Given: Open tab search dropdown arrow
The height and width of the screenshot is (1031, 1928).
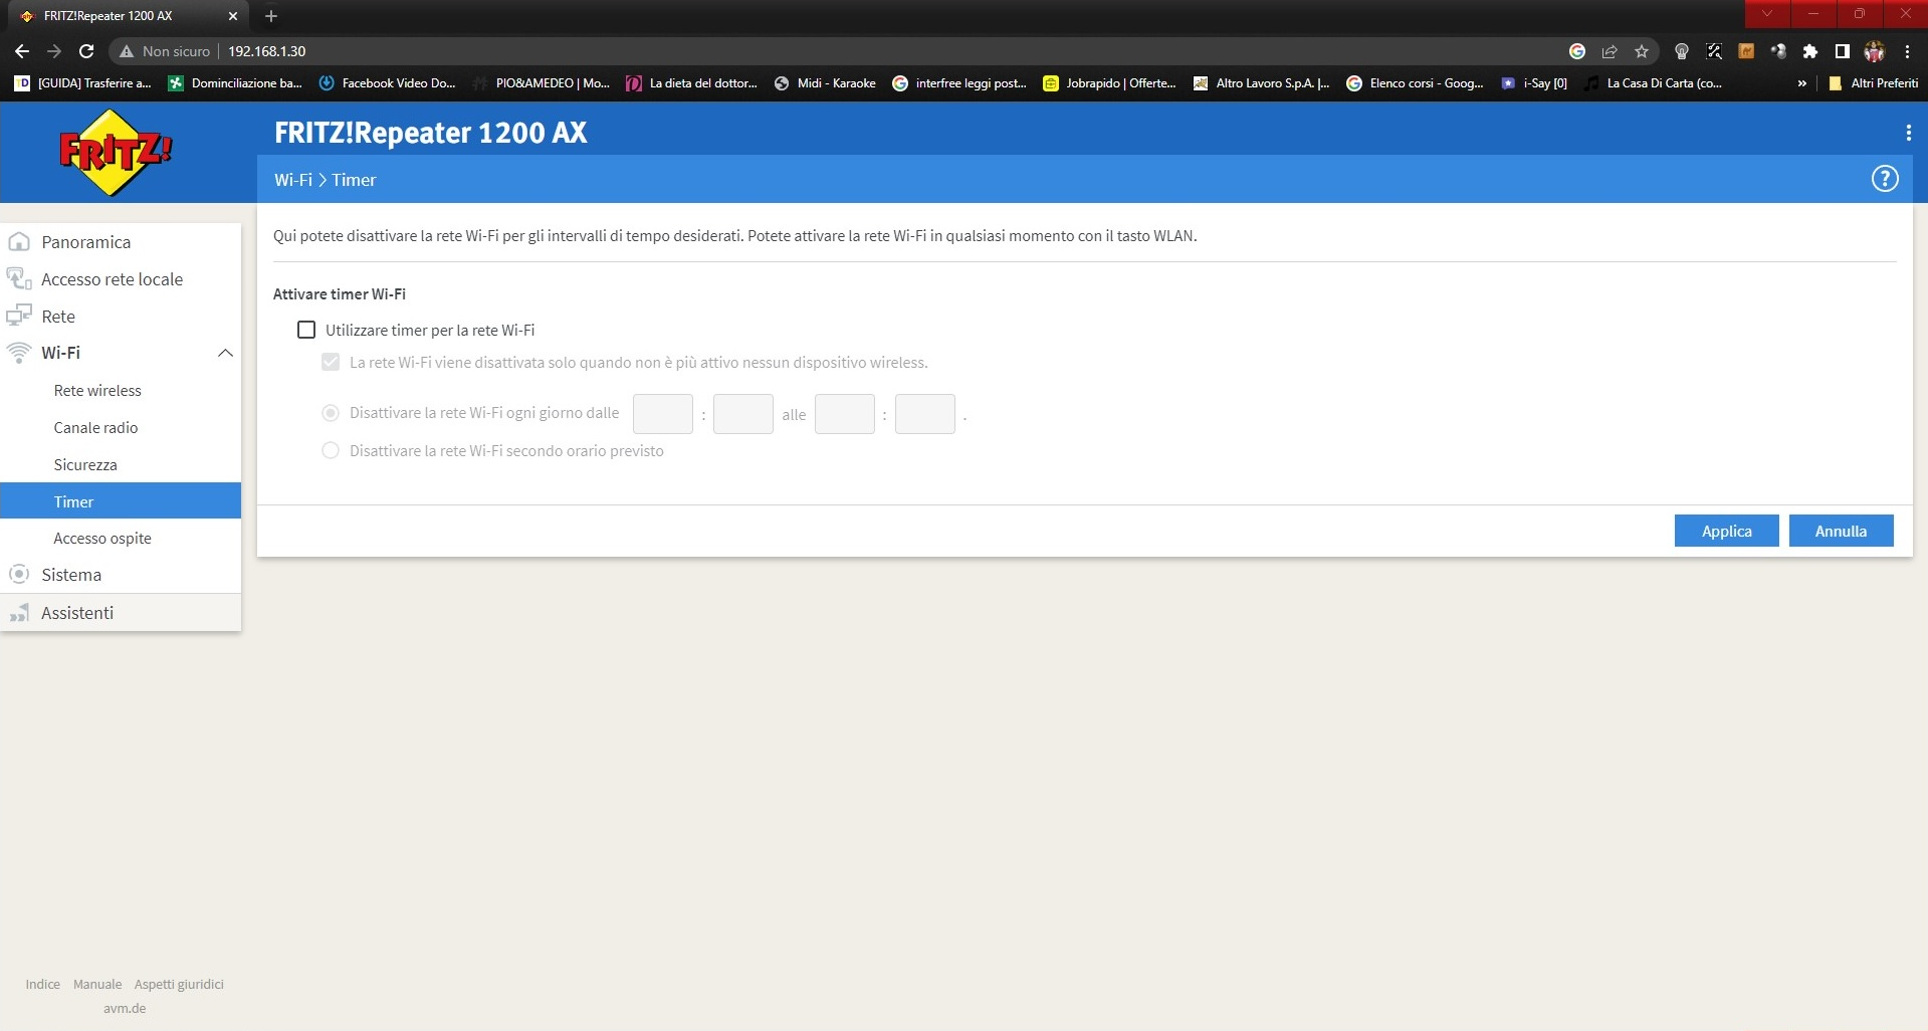Looking at the screenshot, I should 1767,14.
